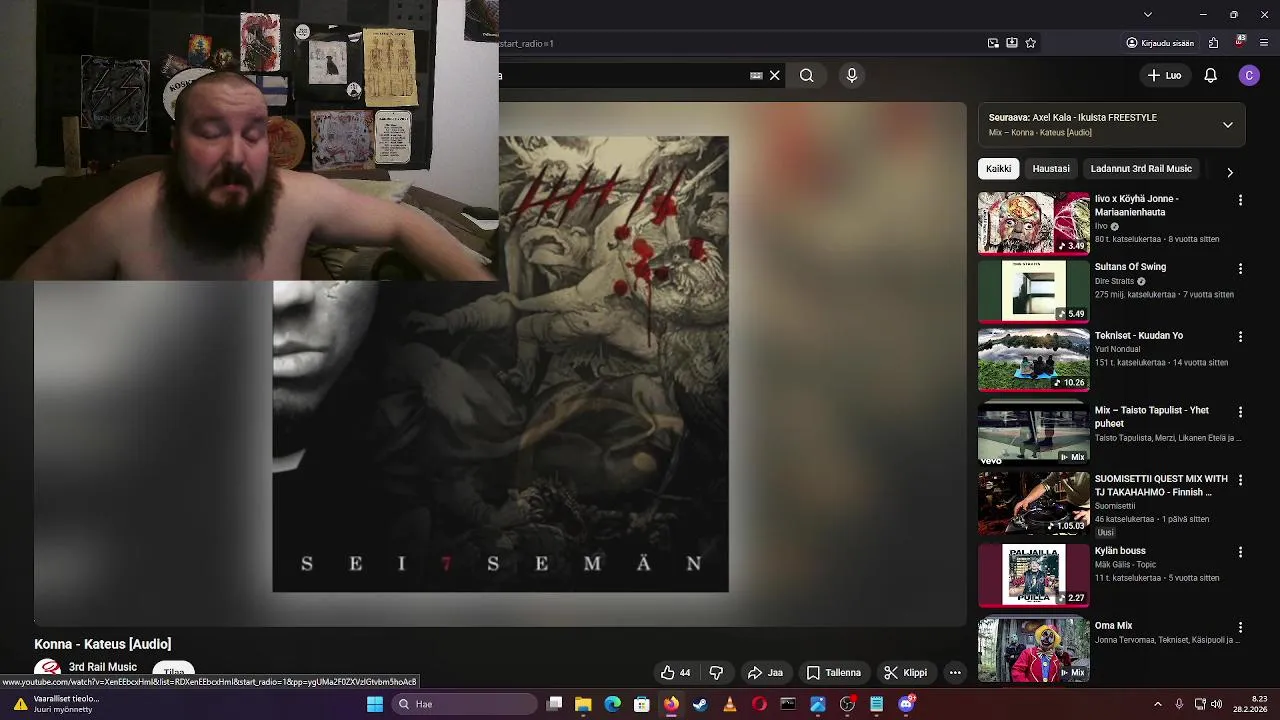Open 3rd Rail Music channel name
The width and height of the screenshot is (1280, 720).
point(103,667)
